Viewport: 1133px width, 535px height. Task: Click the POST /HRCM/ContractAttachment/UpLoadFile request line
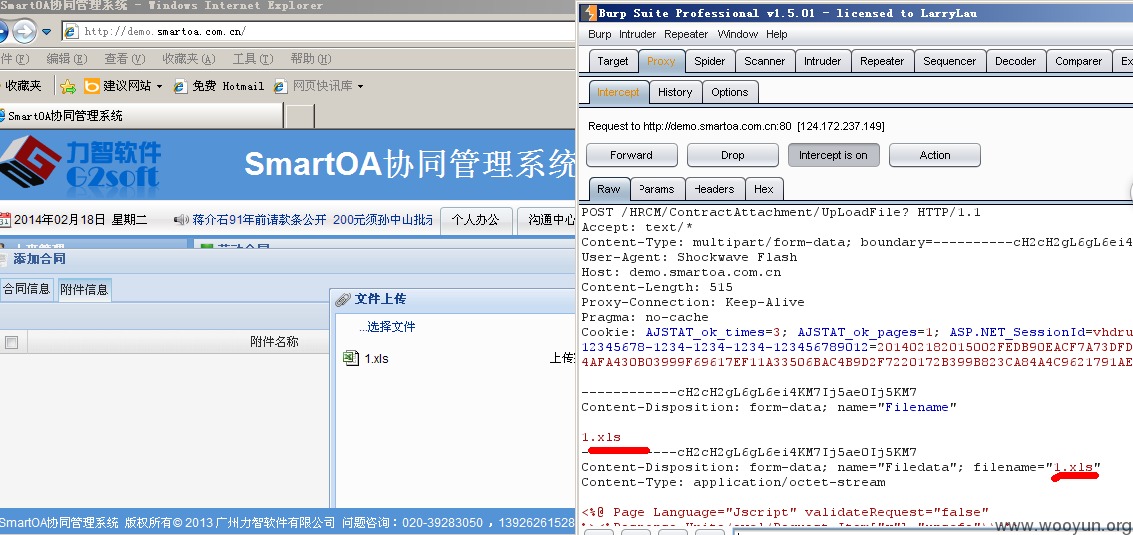tap(781, 213)
